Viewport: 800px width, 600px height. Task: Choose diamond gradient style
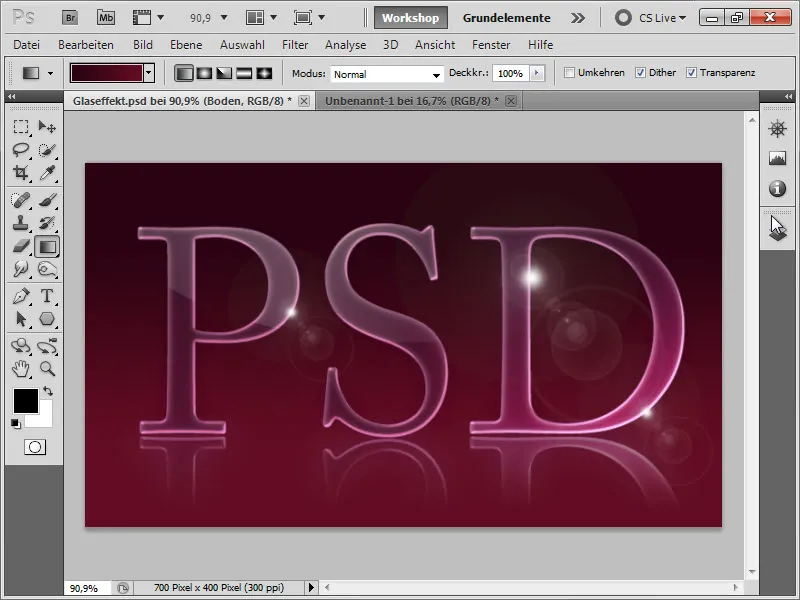point(264,73)
